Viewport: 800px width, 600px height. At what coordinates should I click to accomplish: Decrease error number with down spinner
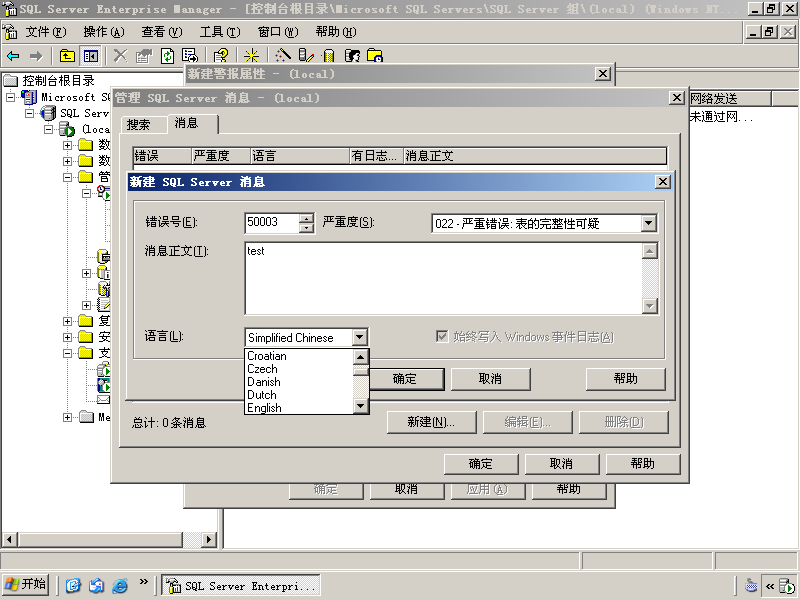click(x=306, y=228)
